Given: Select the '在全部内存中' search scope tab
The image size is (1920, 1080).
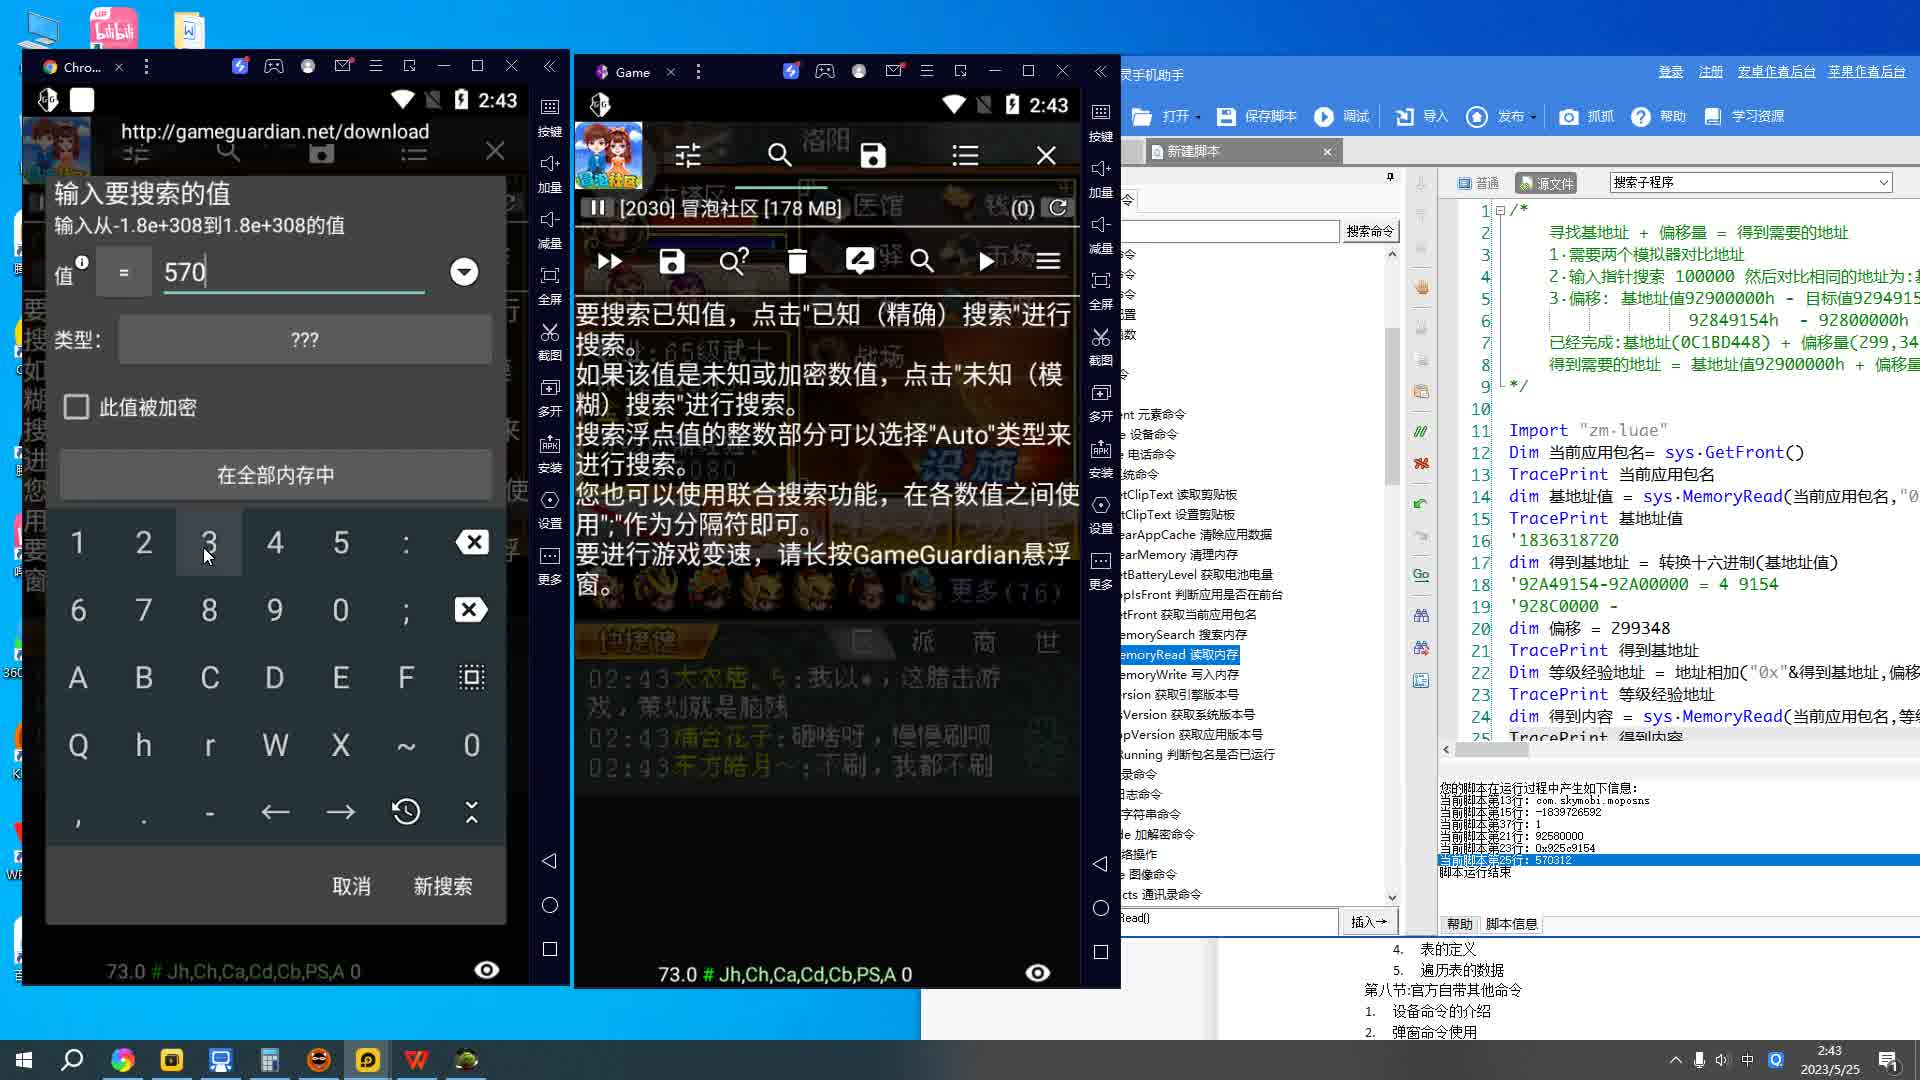Looking at the screenshot, I should (276, 475).
